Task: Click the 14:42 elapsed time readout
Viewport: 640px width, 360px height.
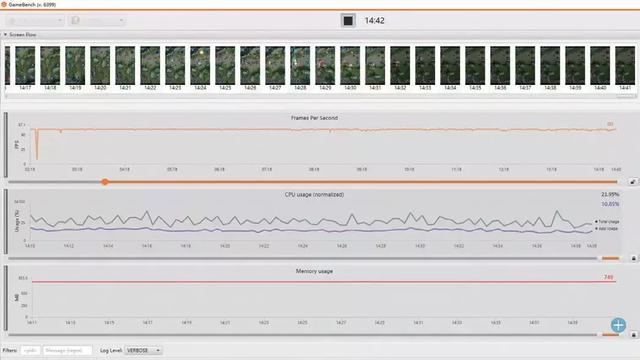Action: pyautogui.click(x=374, y=20)
